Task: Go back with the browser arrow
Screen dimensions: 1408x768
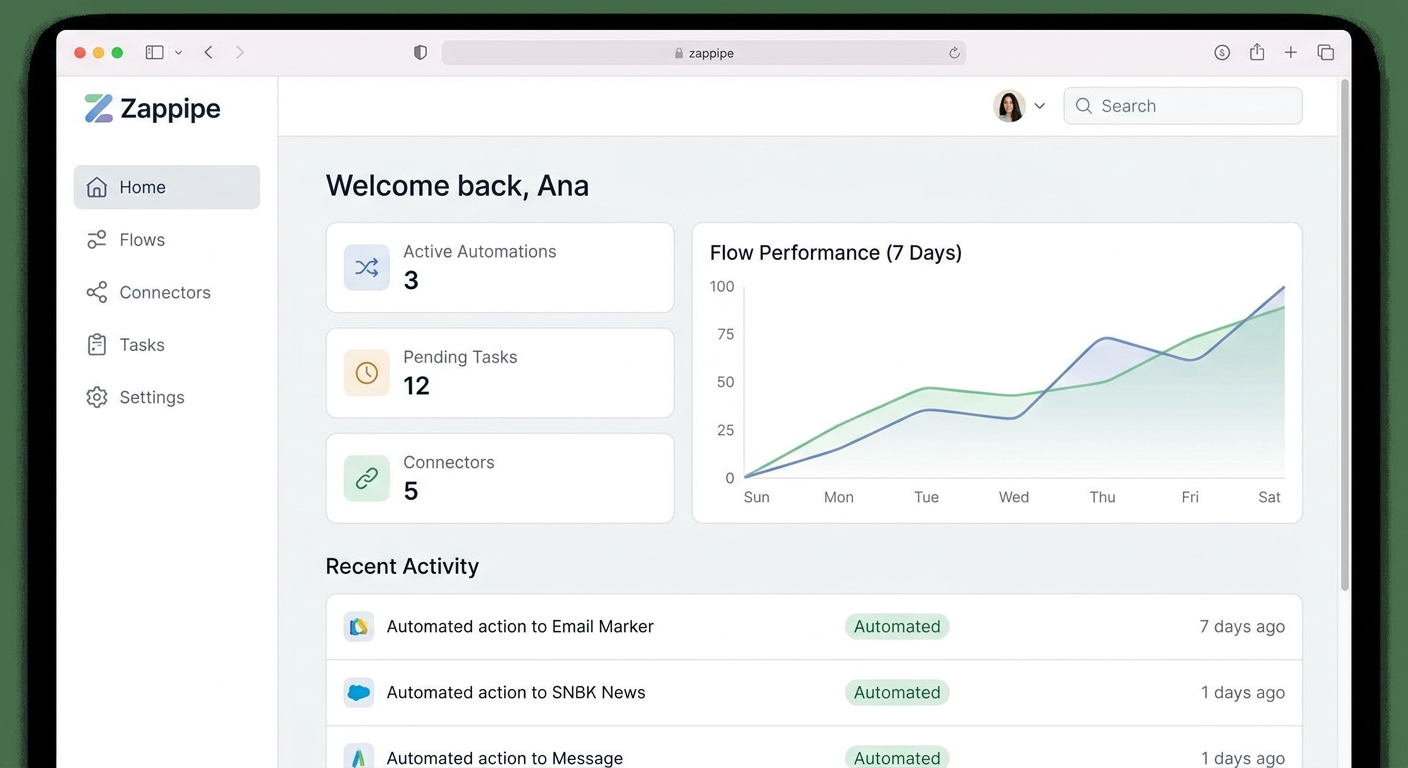Action: tap(208, 52)
